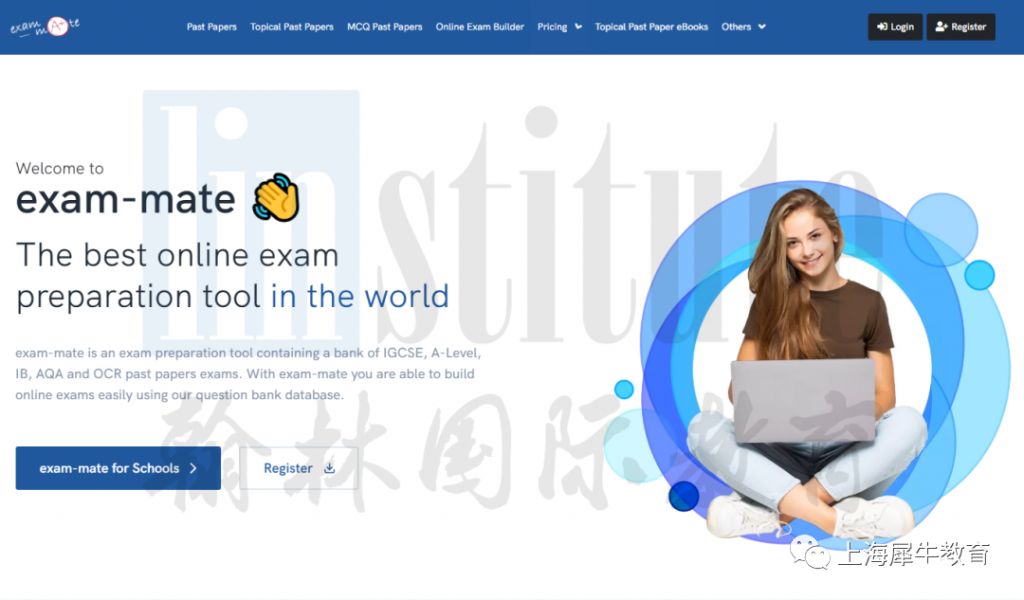Click the Login button
Image resolution: width=1024 pixels, height=600 pixels.
click(895, 27)
